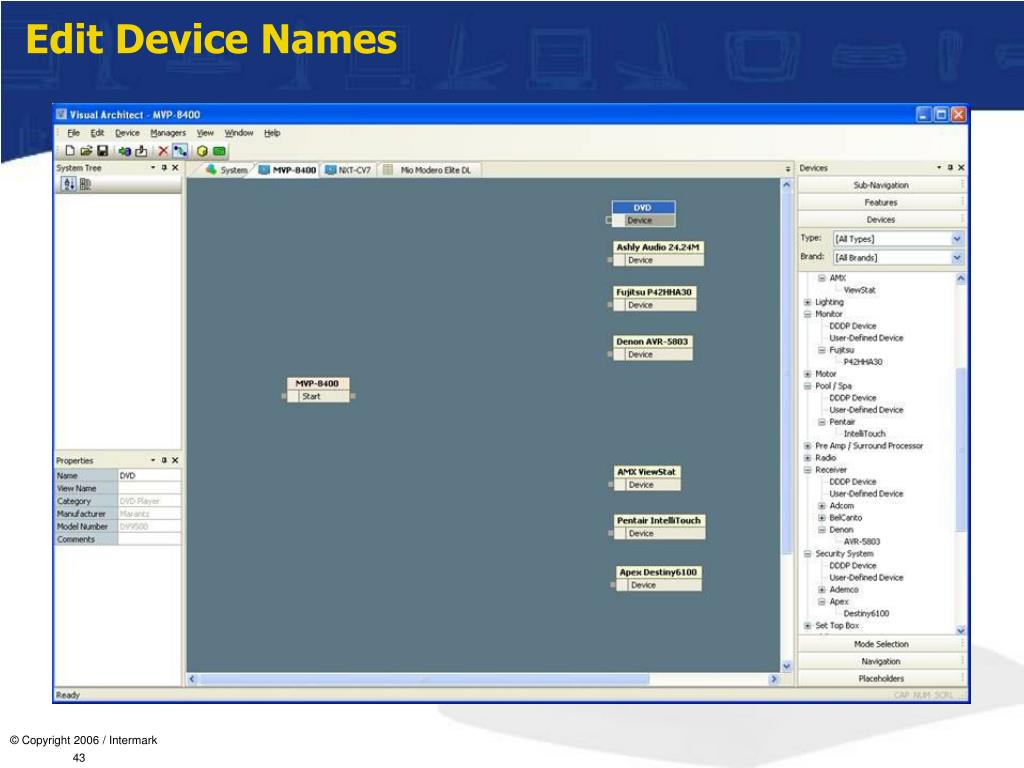
Task: Click the yellow hexagon toolbar icon
Action: (x=202, y=151)
